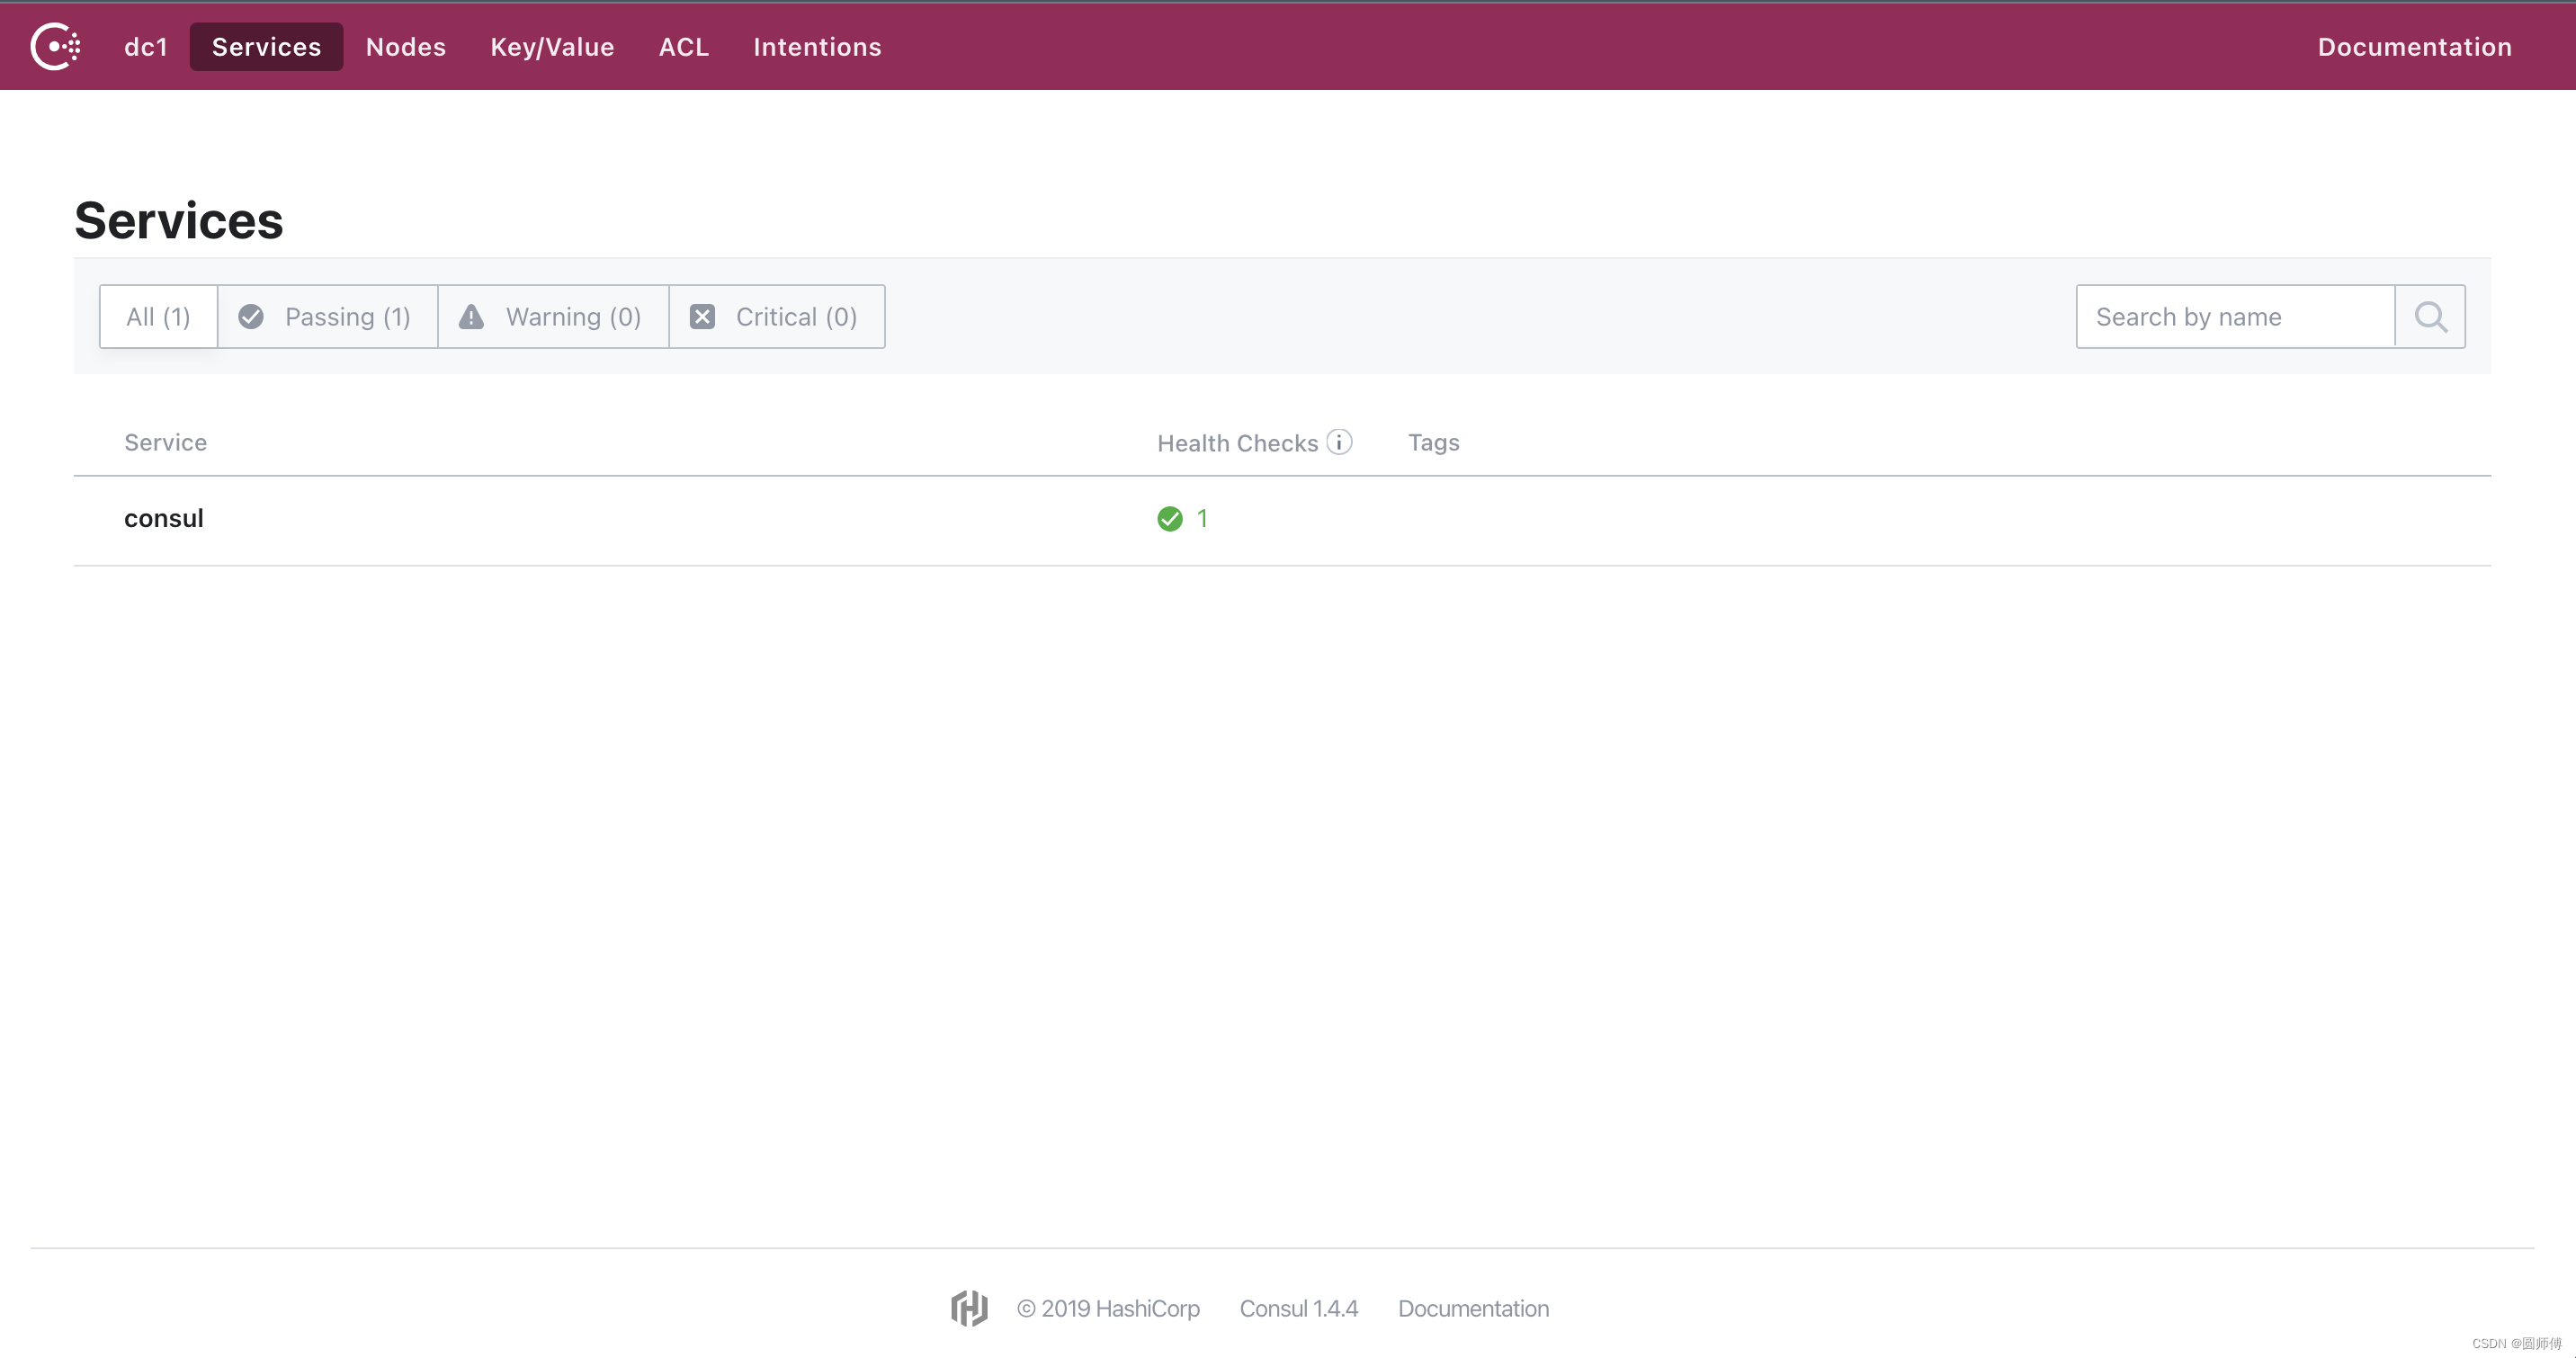Click the Passing checkmark icon

tap(250, 316)
